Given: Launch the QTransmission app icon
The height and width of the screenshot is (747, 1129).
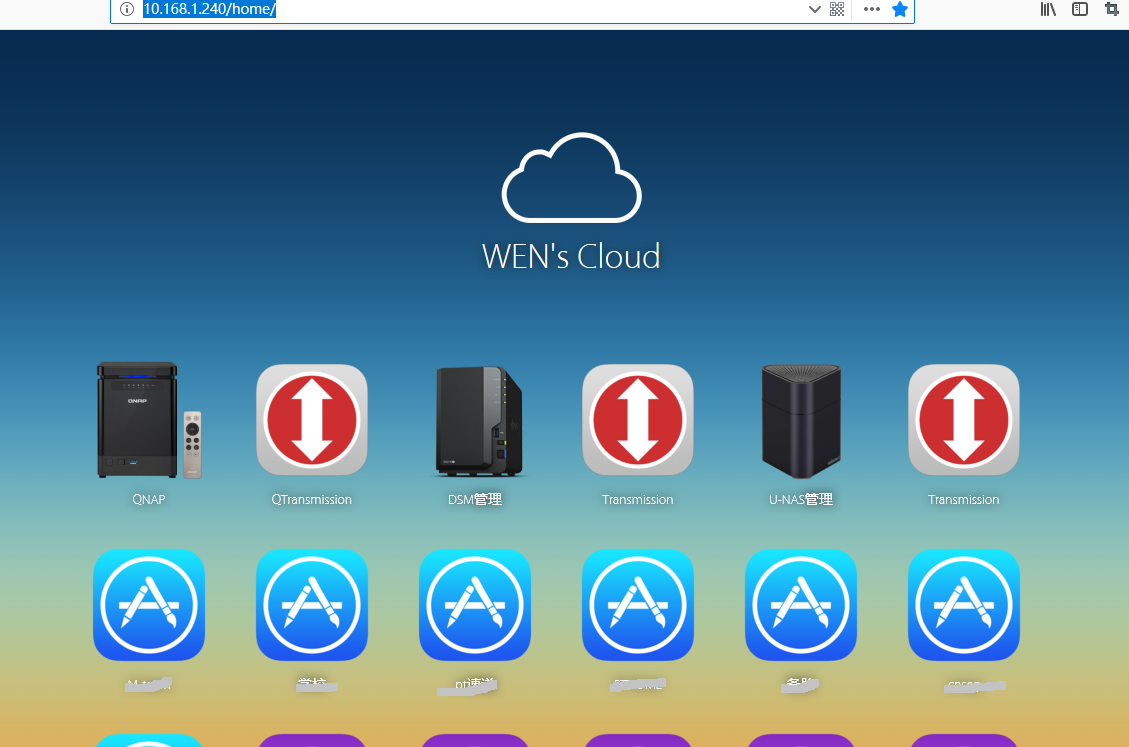Looking at the screenshot, I should coord(311,420).
